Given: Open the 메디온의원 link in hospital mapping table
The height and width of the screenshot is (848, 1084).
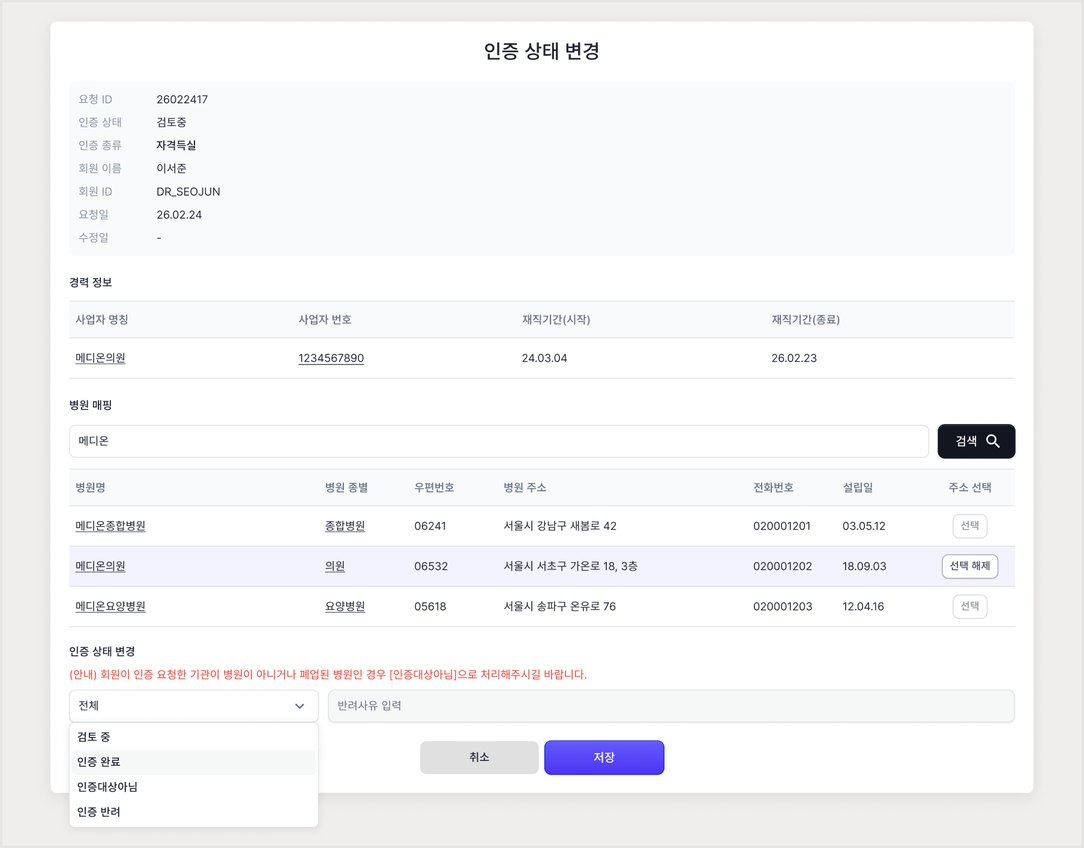Looking at the screenshot, I should [x=100, y=566].
